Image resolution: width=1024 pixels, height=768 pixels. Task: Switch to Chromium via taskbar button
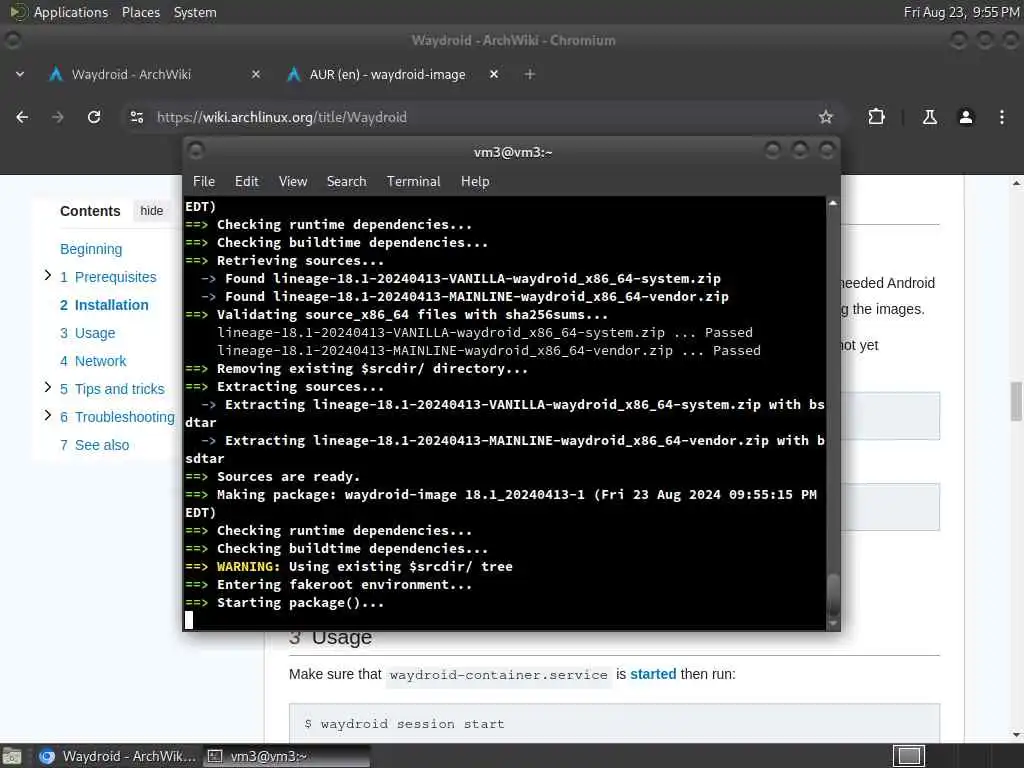118,756
